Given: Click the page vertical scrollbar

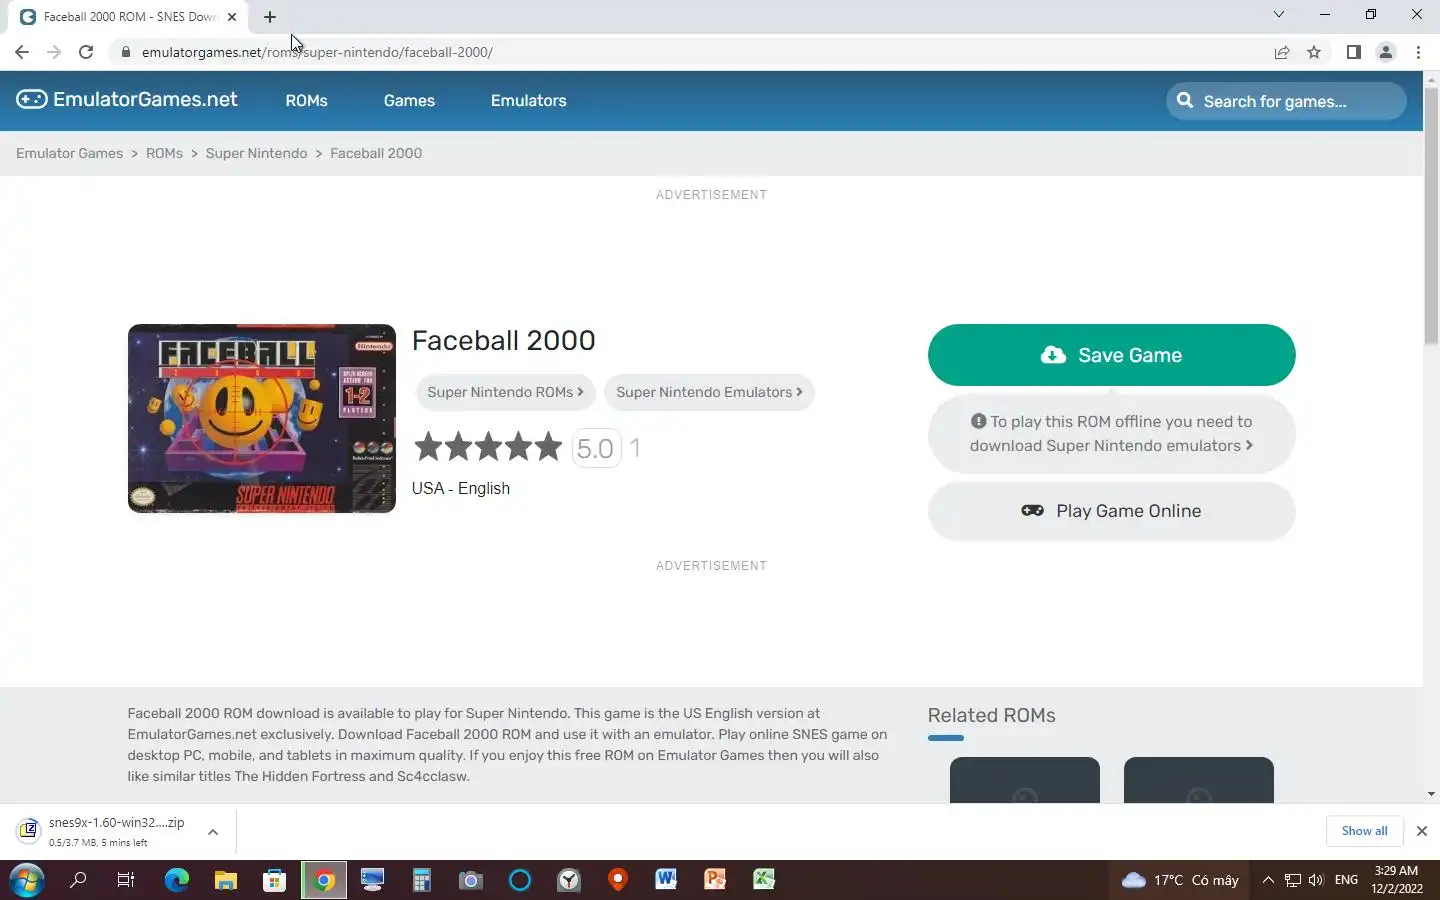Looking at the screenshot, I should [x=1431, y=215].
